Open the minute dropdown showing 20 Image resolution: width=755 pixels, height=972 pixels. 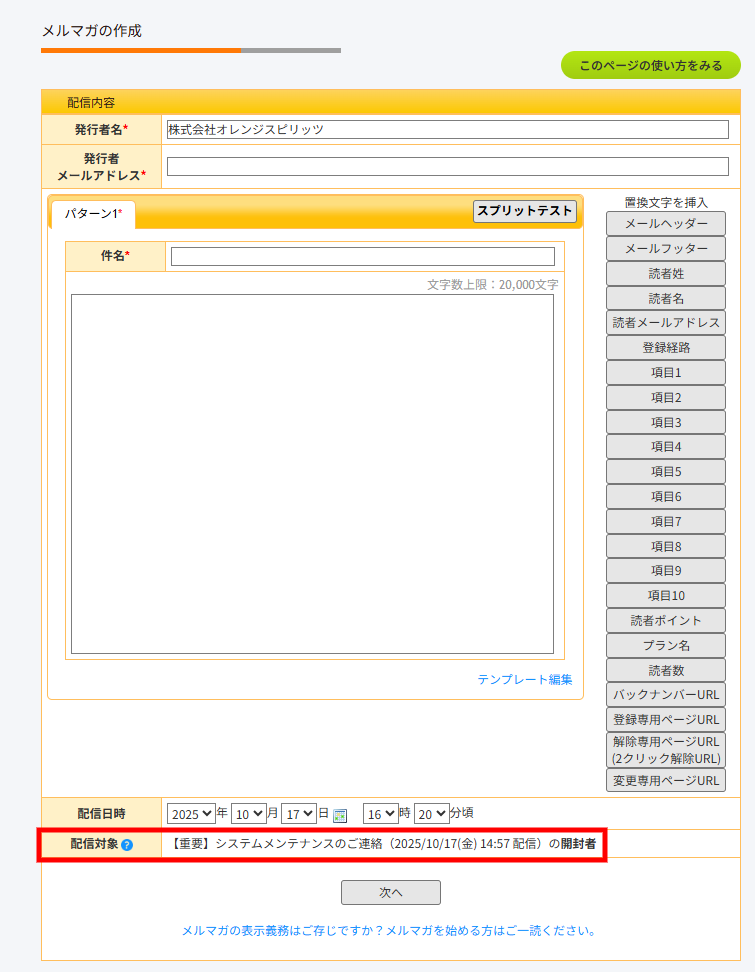431,814
